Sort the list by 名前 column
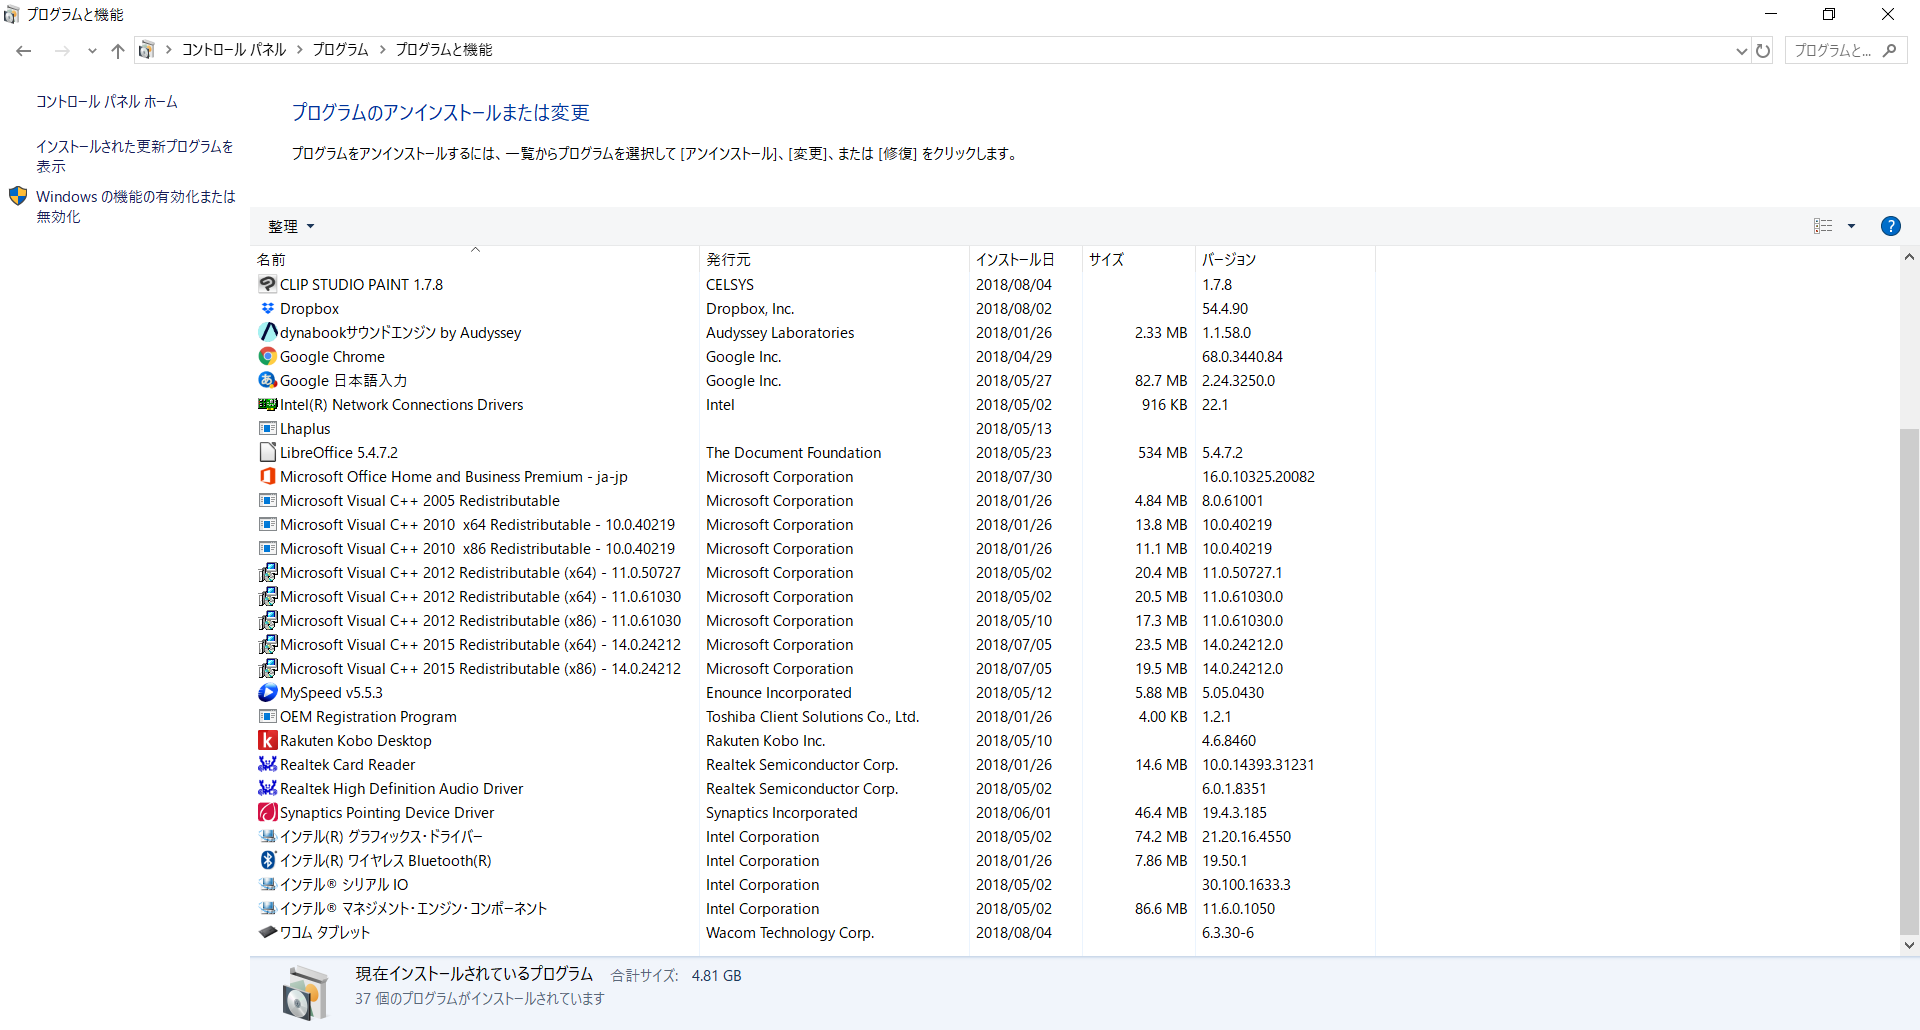 (x=474, y=259)
